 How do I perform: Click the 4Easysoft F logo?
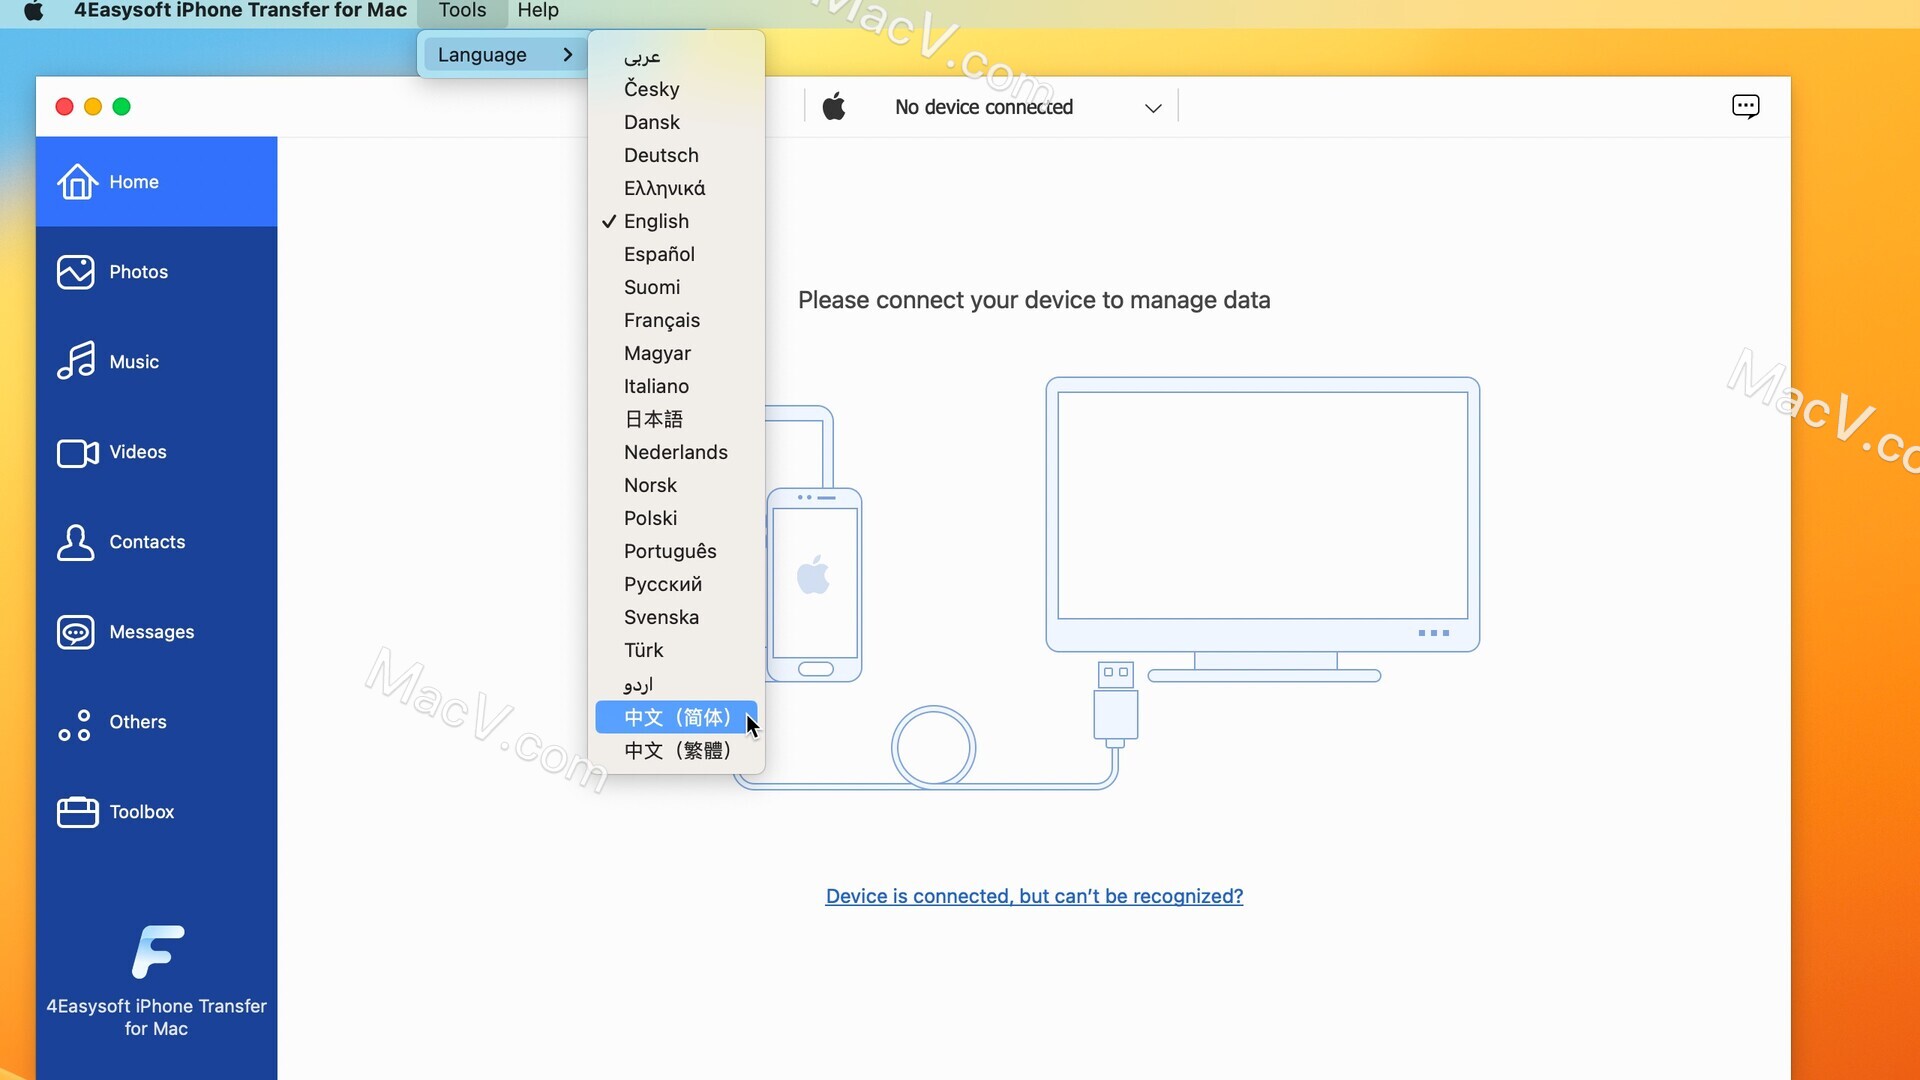coord(158,951)
